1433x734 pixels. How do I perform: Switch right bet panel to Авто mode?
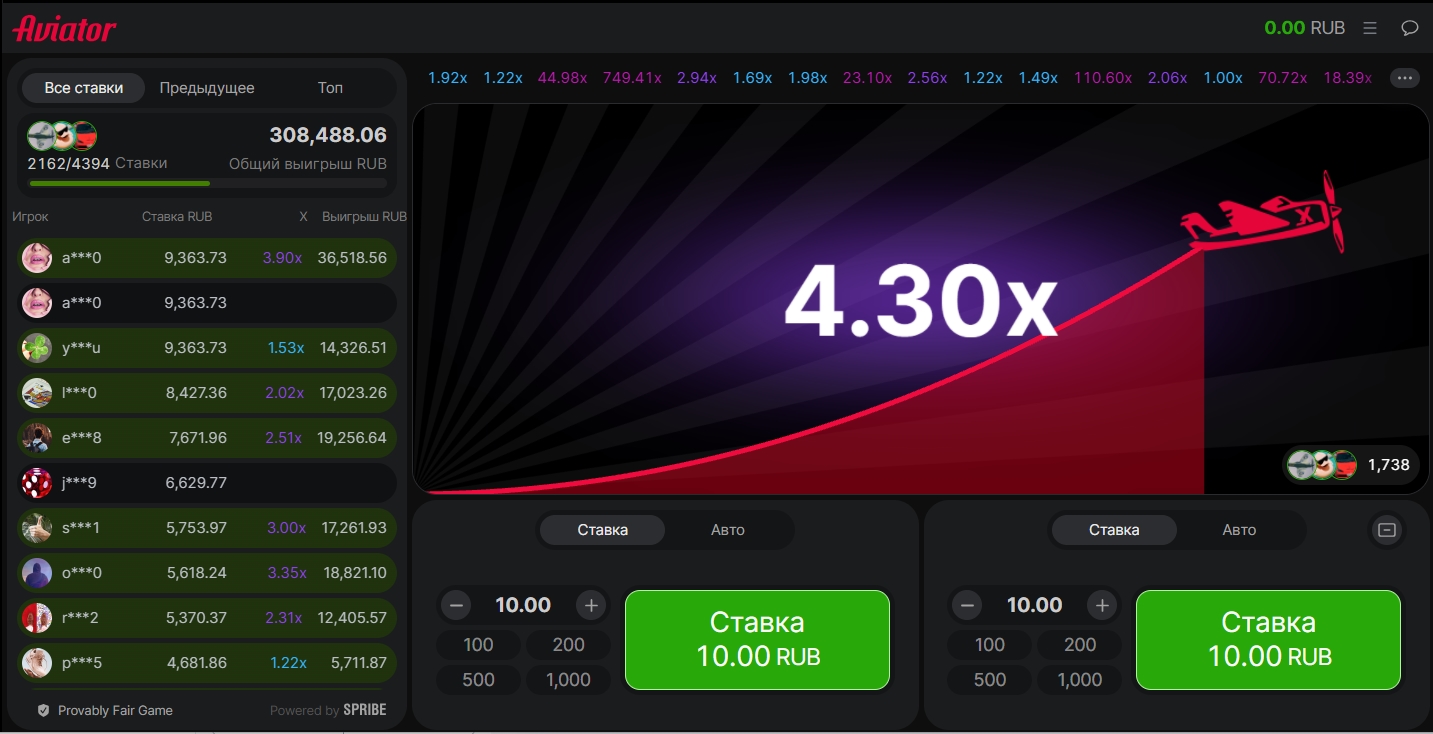[x=1238, y=530]
